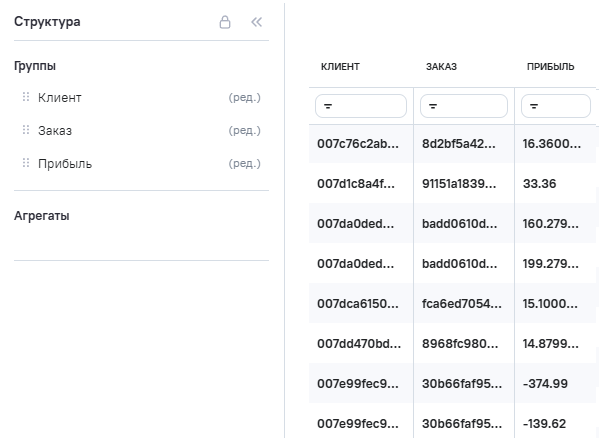Open (ред.) link for Прибыль group
599x438 pixels.
pos(244,163)
